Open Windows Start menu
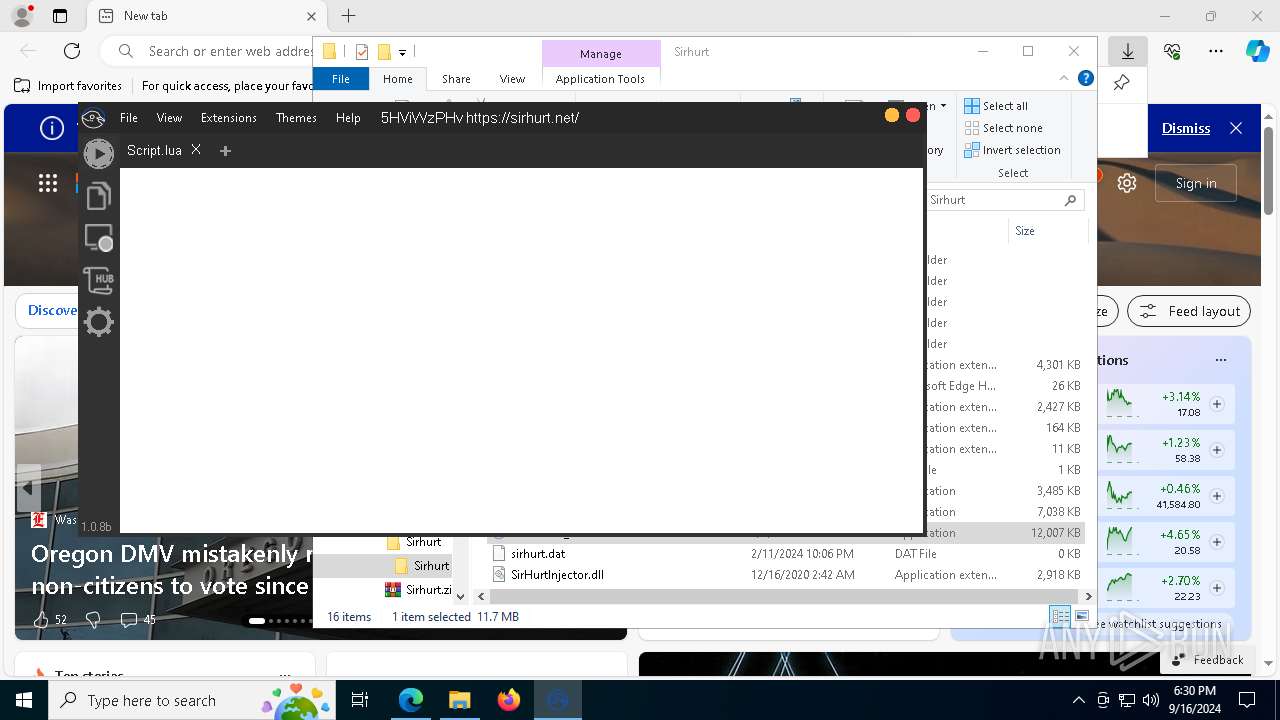 24,700
